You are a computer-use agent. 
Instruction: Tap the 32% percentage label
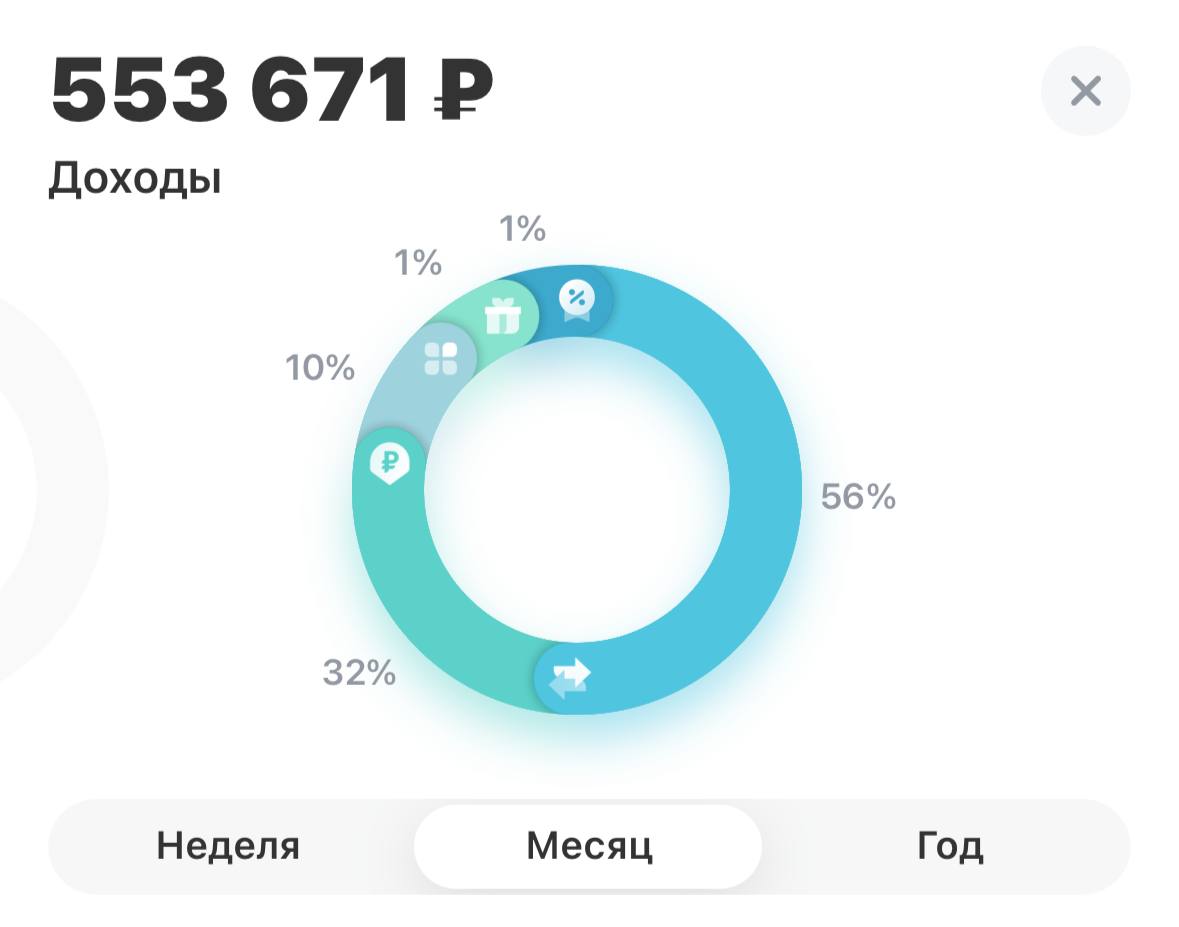pyautogui.click(x=359, y=672)
